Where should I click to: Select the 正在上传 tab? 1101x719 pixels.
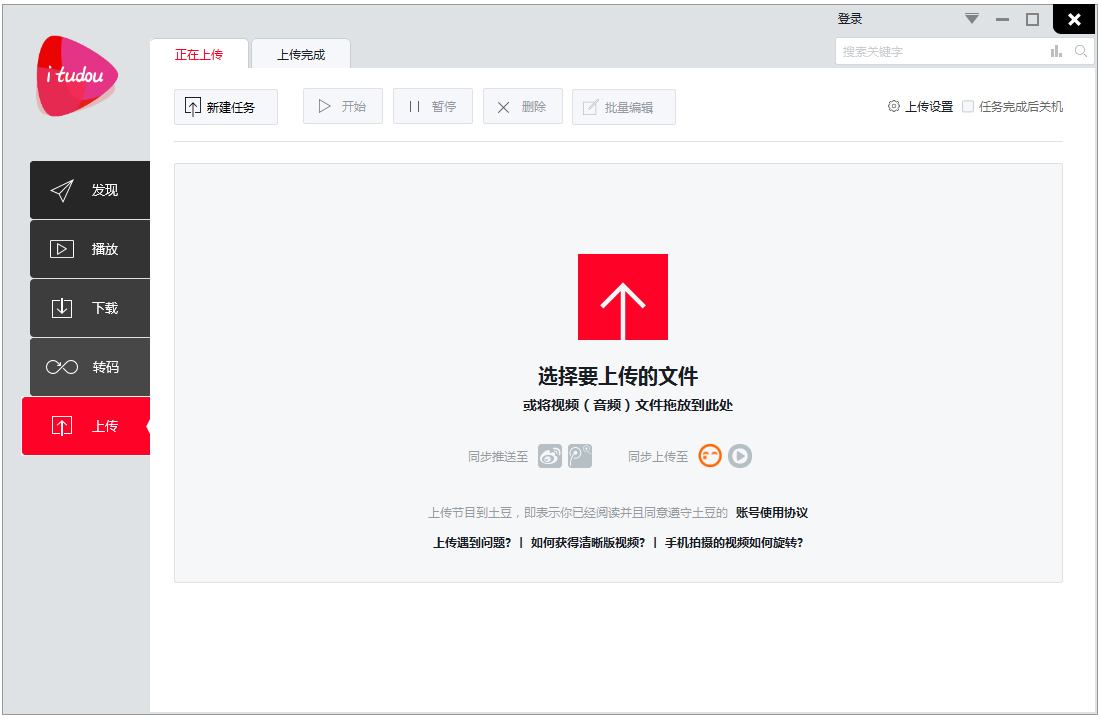[200, 54]
